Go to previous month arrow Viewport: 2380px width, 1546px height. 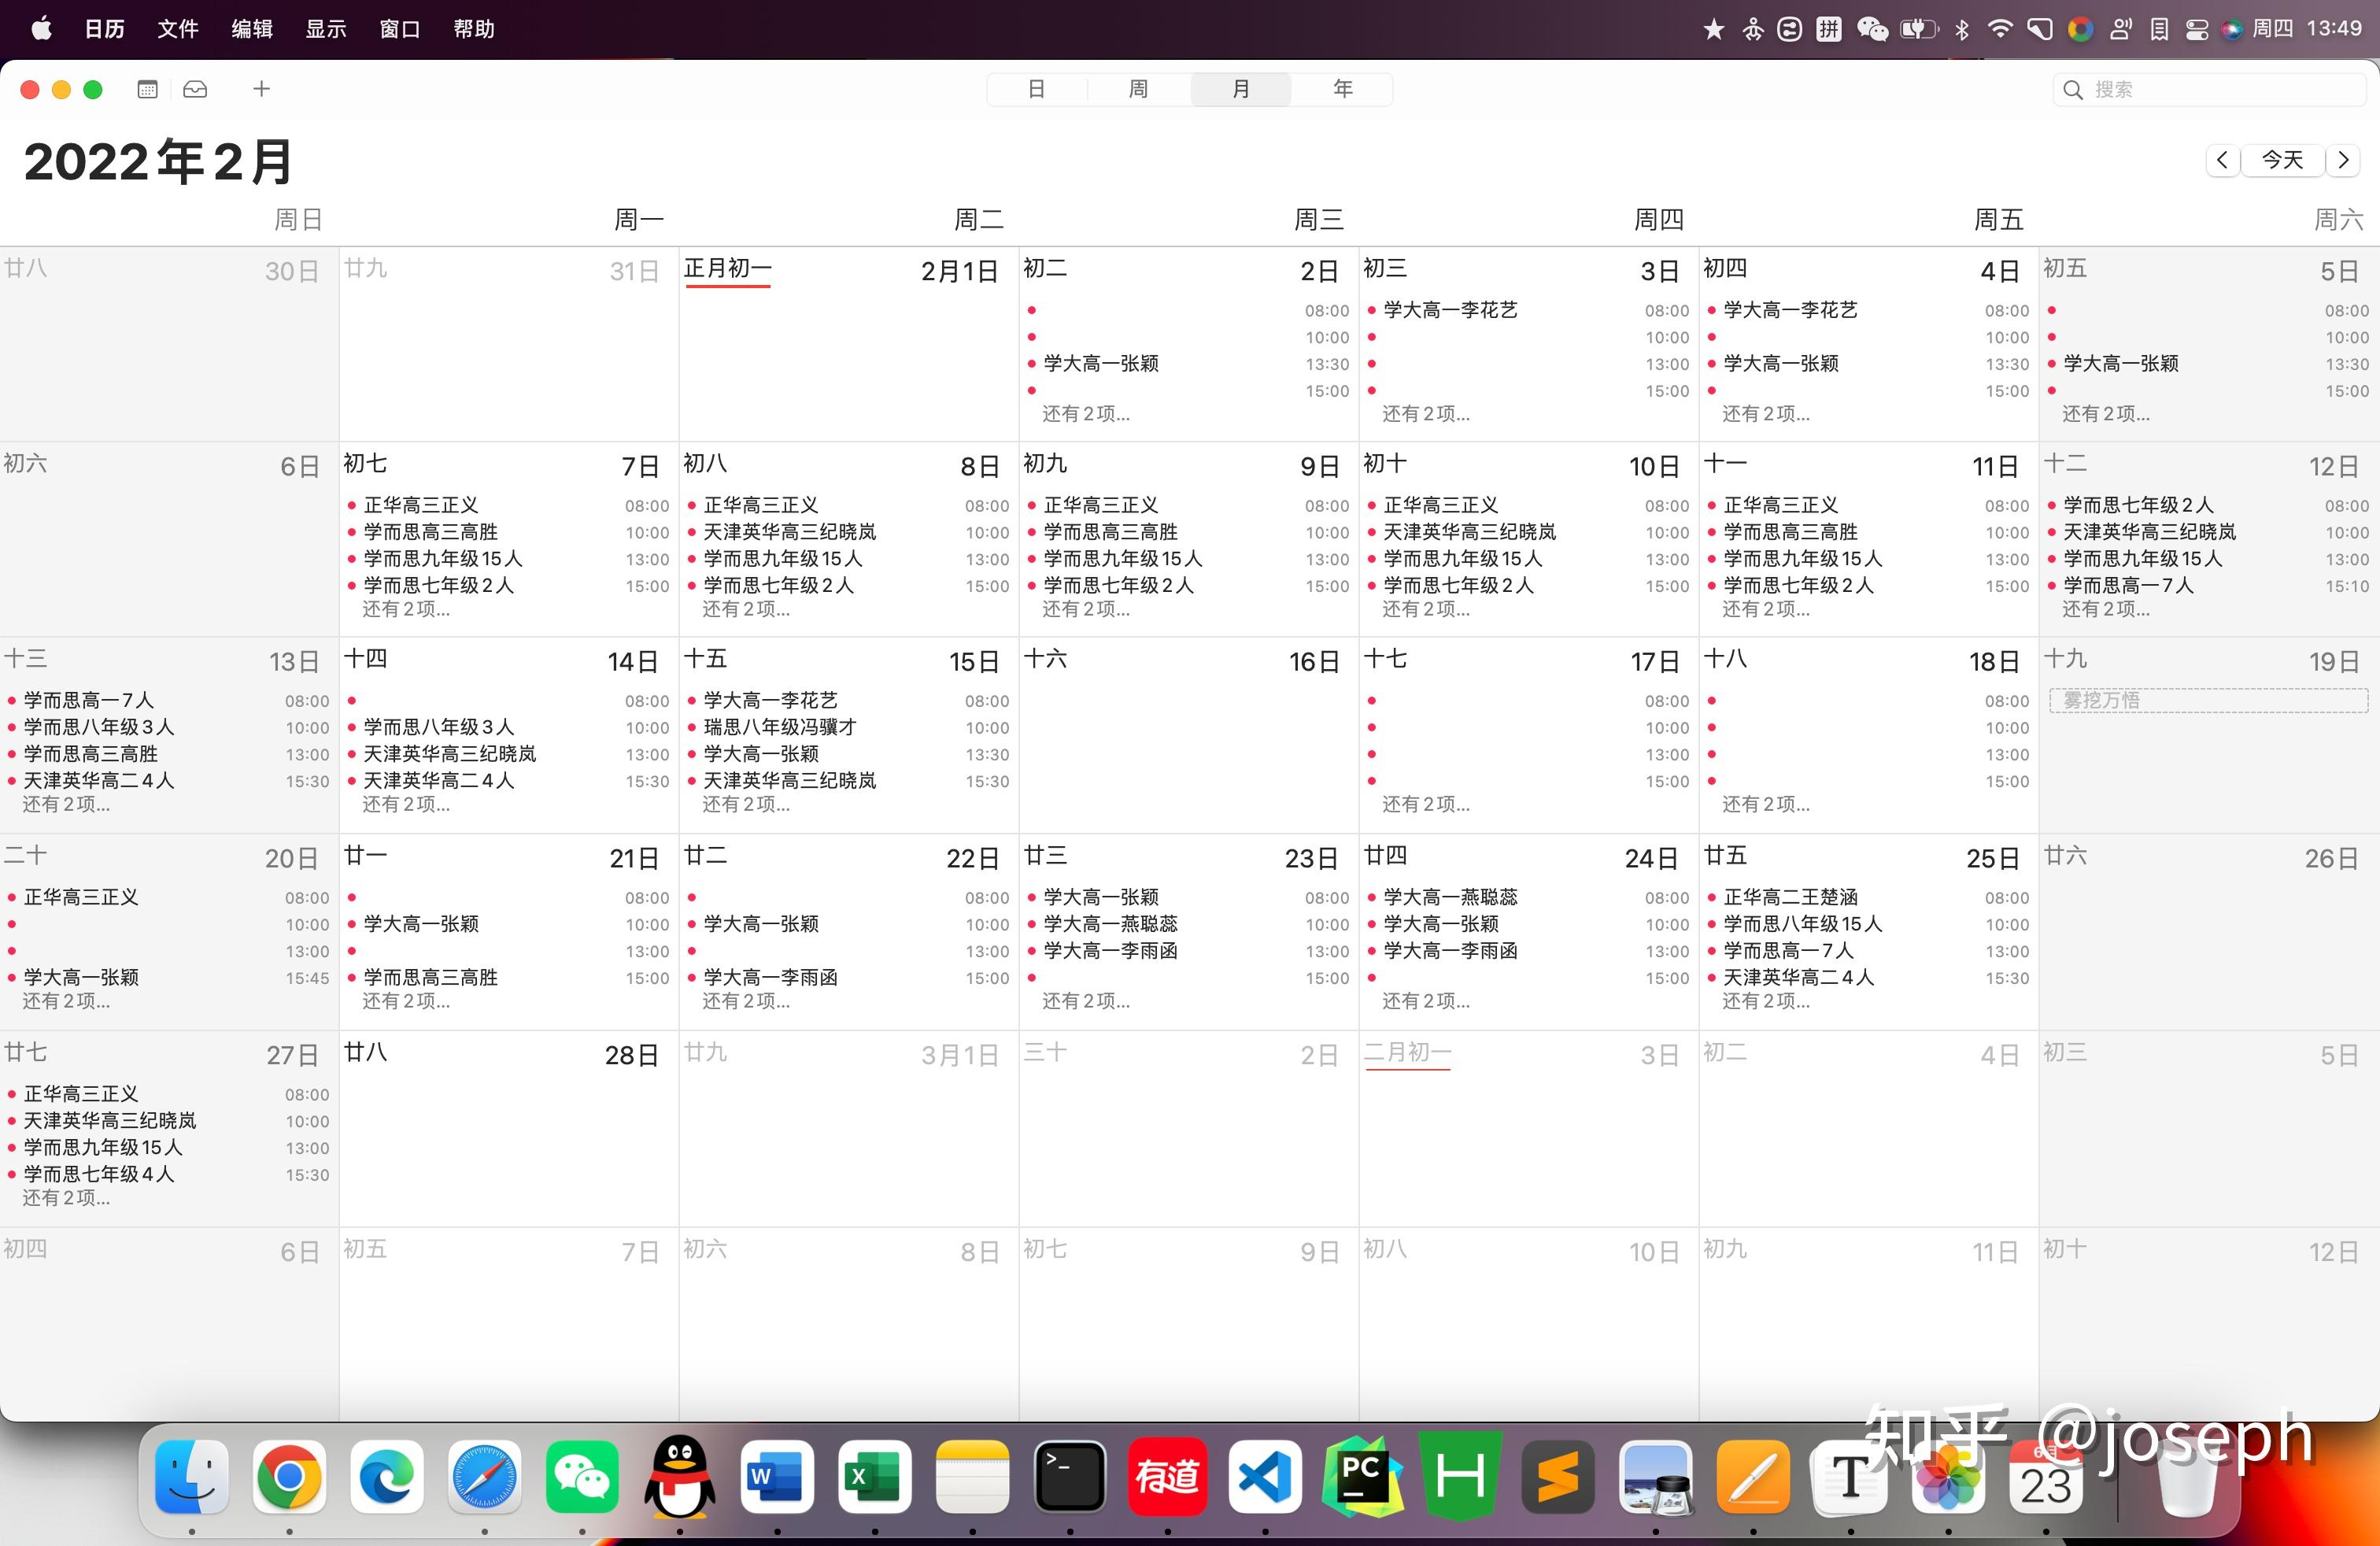coord(2222,160)
